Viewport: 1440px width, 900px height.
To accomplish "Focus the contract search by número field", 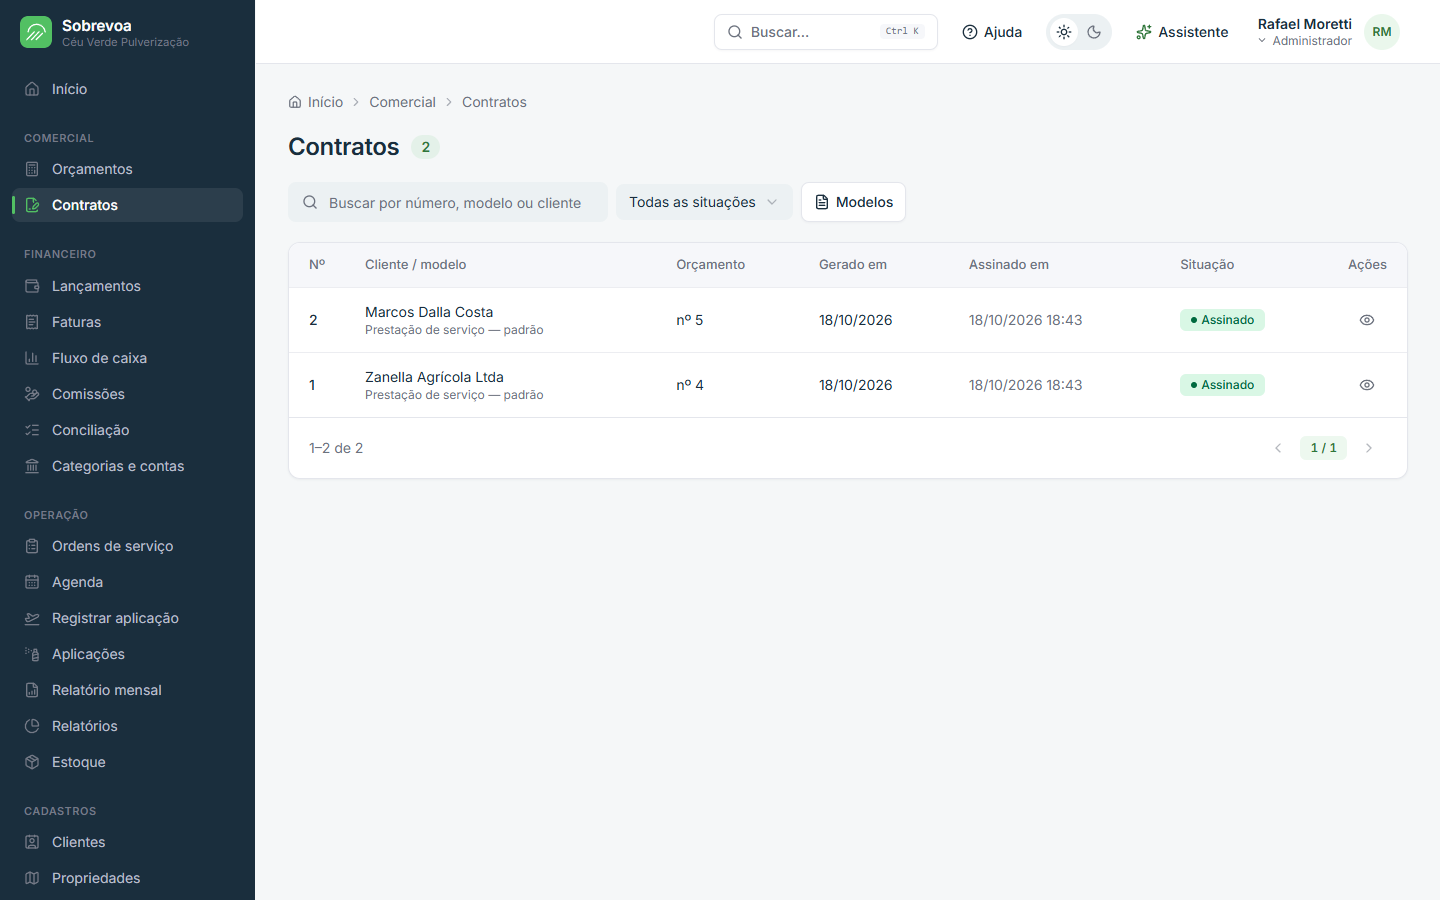I will 448,202.
